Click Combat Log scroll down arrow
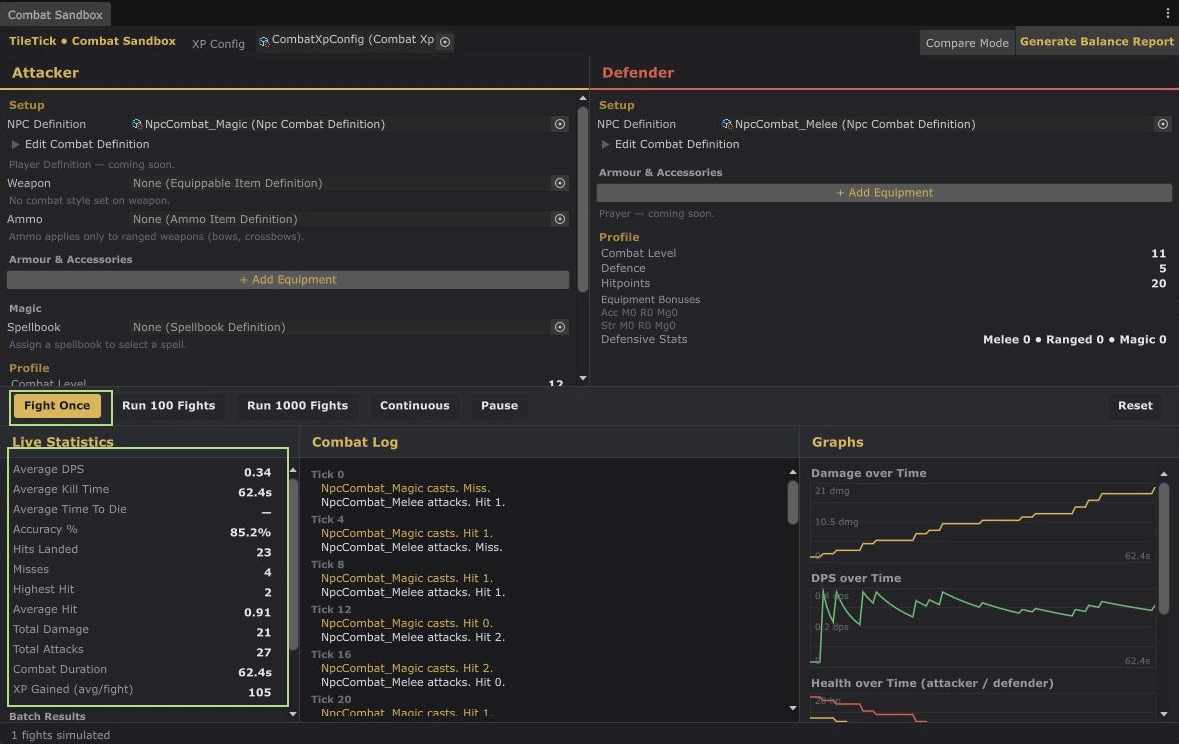1179x744 pixels. (x=793, y=708)
